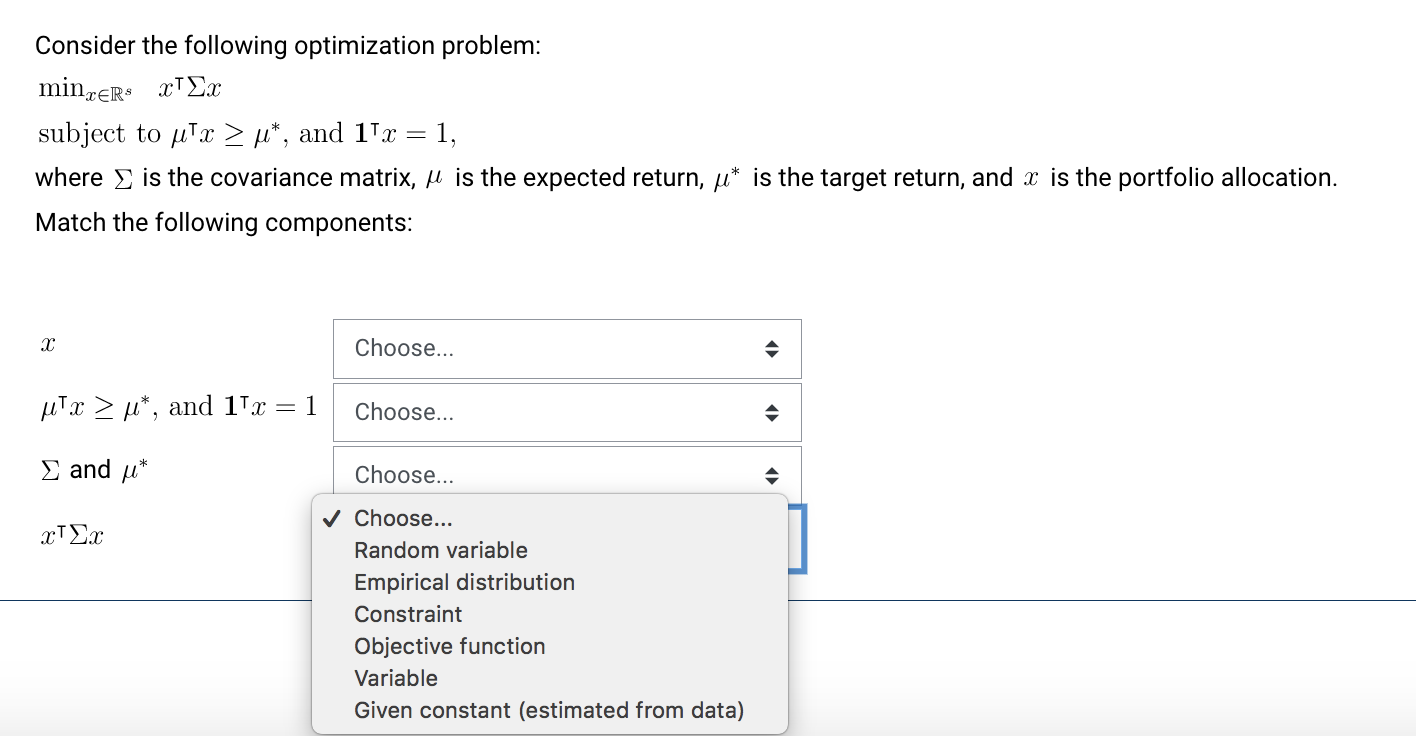
Task: Click the up-down arrow on the third Choose box
Action: pyautogui.click(x=771, y=474)
